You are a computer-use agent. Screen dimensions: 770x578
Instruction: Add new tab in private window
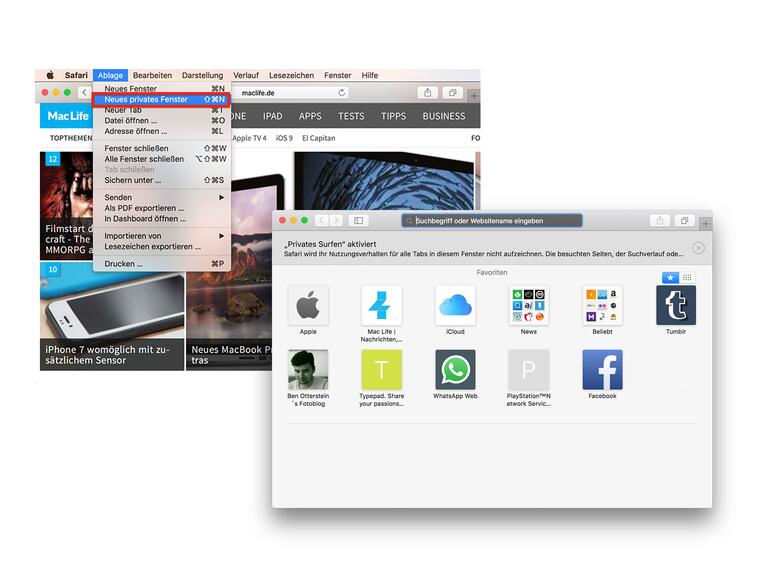click(x=706, y=224)
